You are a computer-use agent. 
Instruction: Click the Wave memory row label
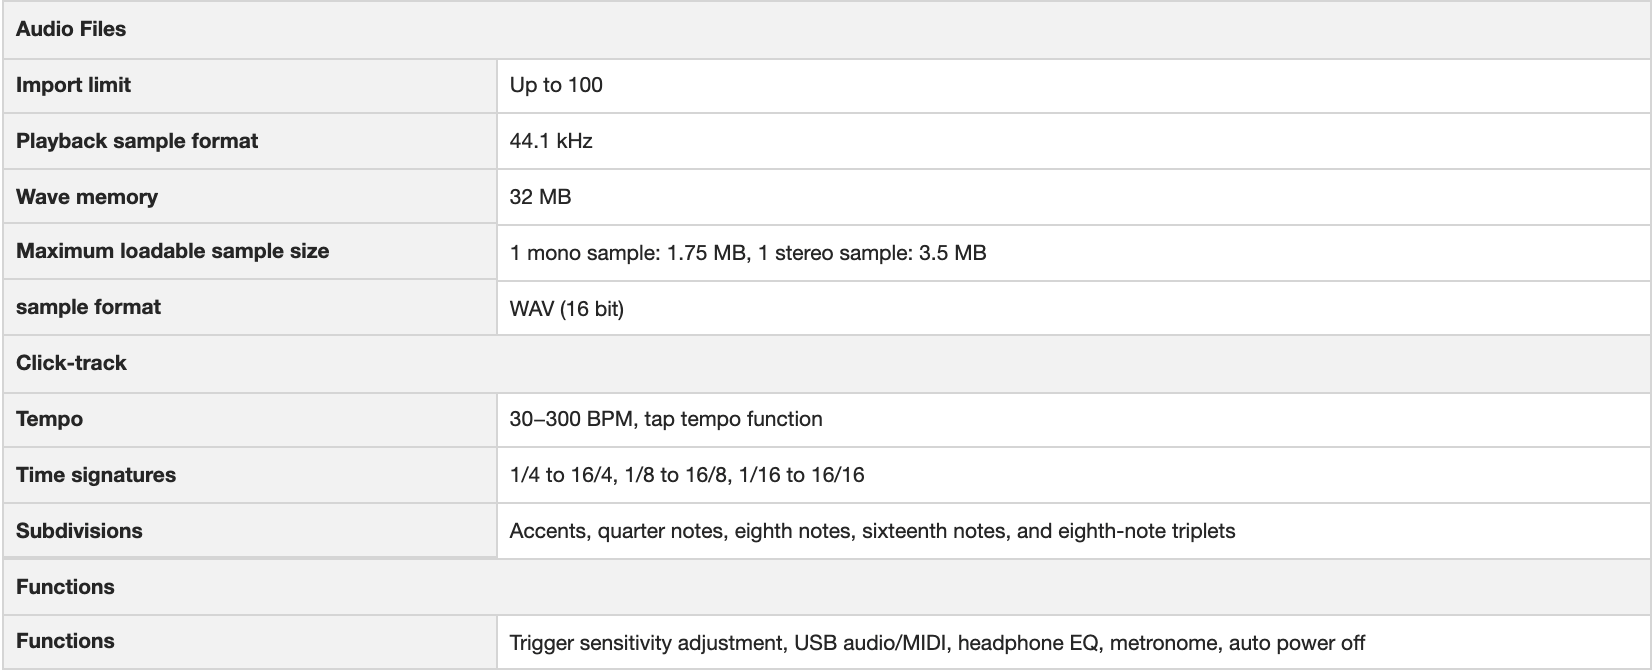click(87, 197)
